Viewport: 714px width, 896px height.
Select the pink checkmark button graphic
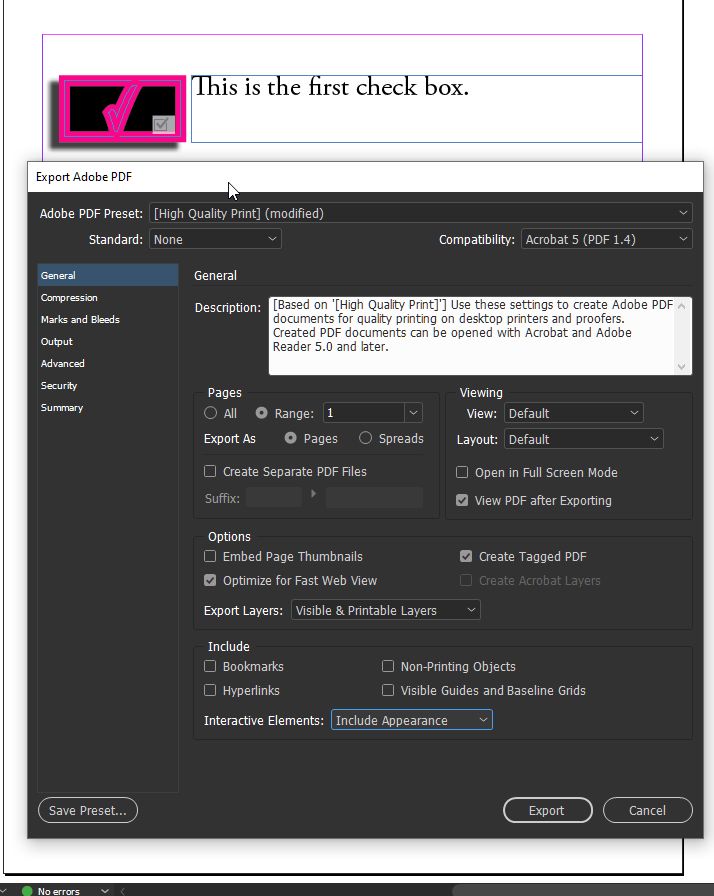(x=122, y=109)
